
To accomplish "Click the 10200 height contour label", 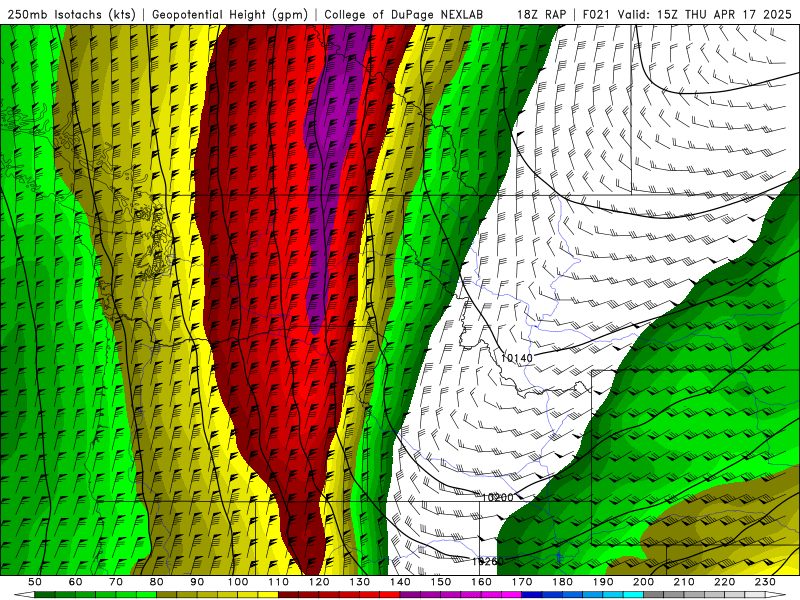I will pyautogui.click(x=497, y=497).
